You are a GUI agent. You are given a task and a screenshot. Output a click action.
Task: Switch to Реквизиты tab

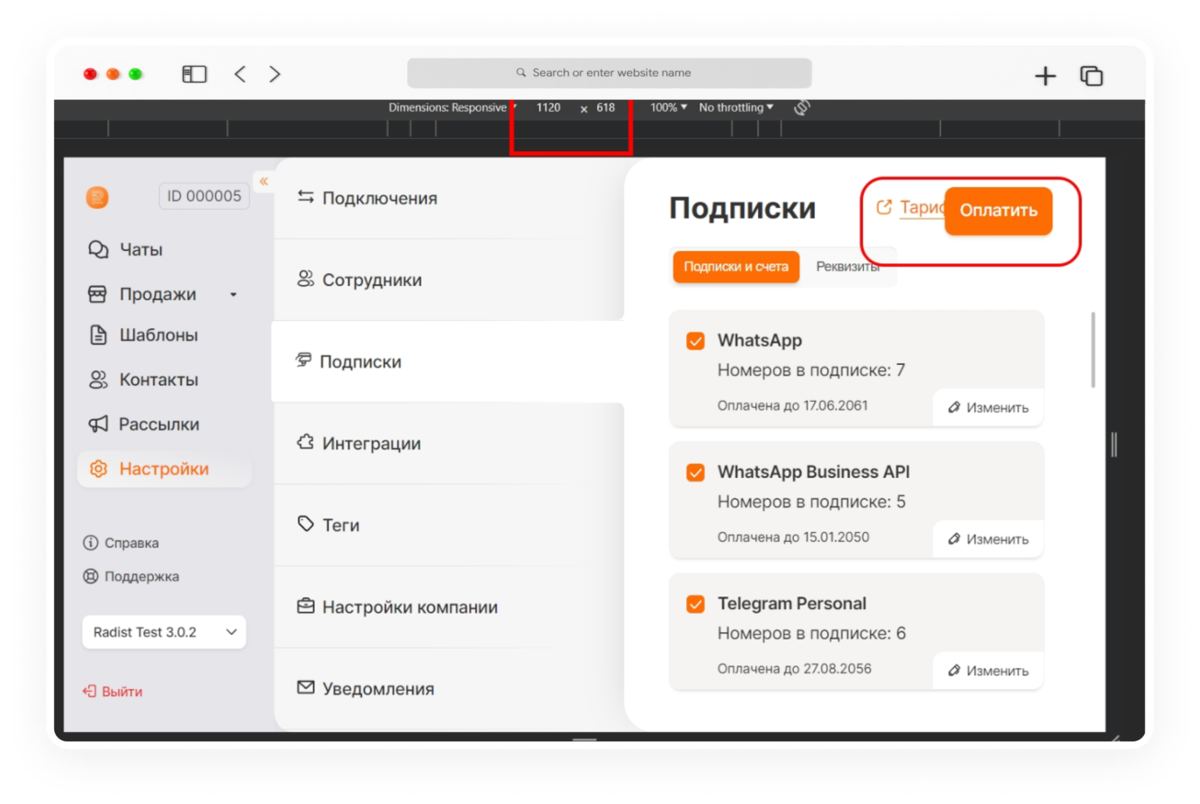(848, 267)
